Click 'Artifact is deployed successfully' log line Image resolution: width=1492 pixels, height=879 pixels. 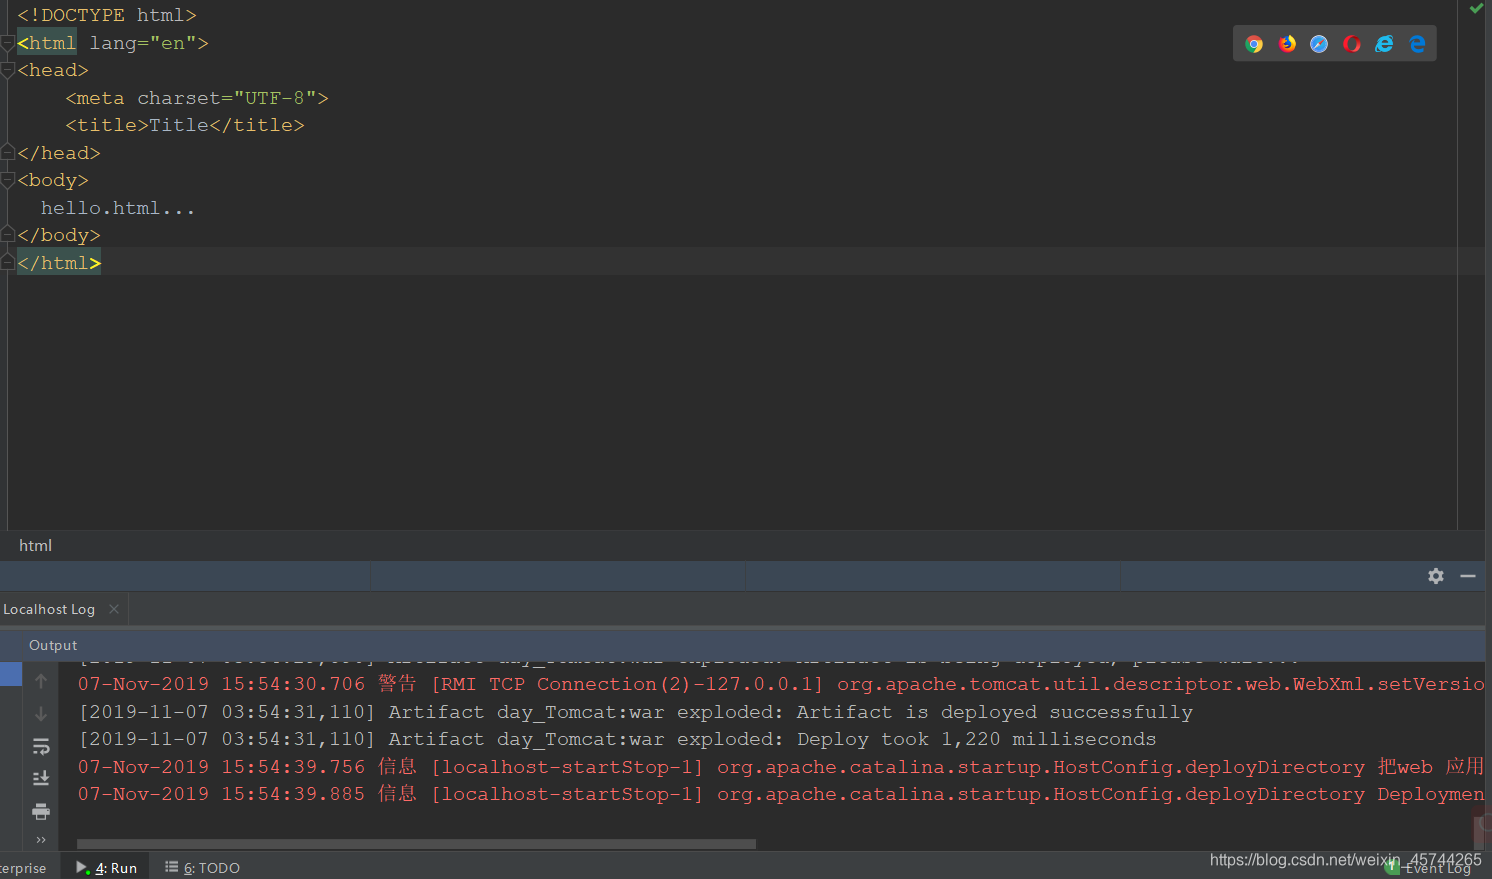635,712
